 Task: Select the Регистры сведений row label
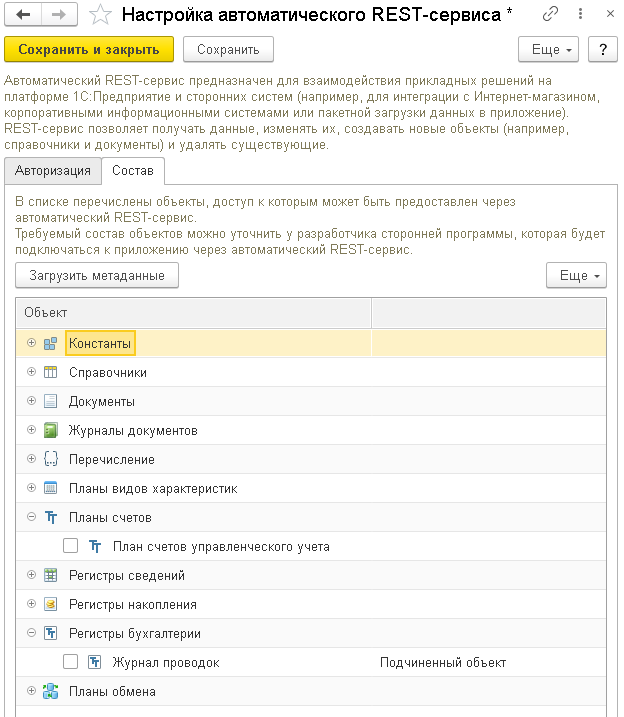coord(127,575)
